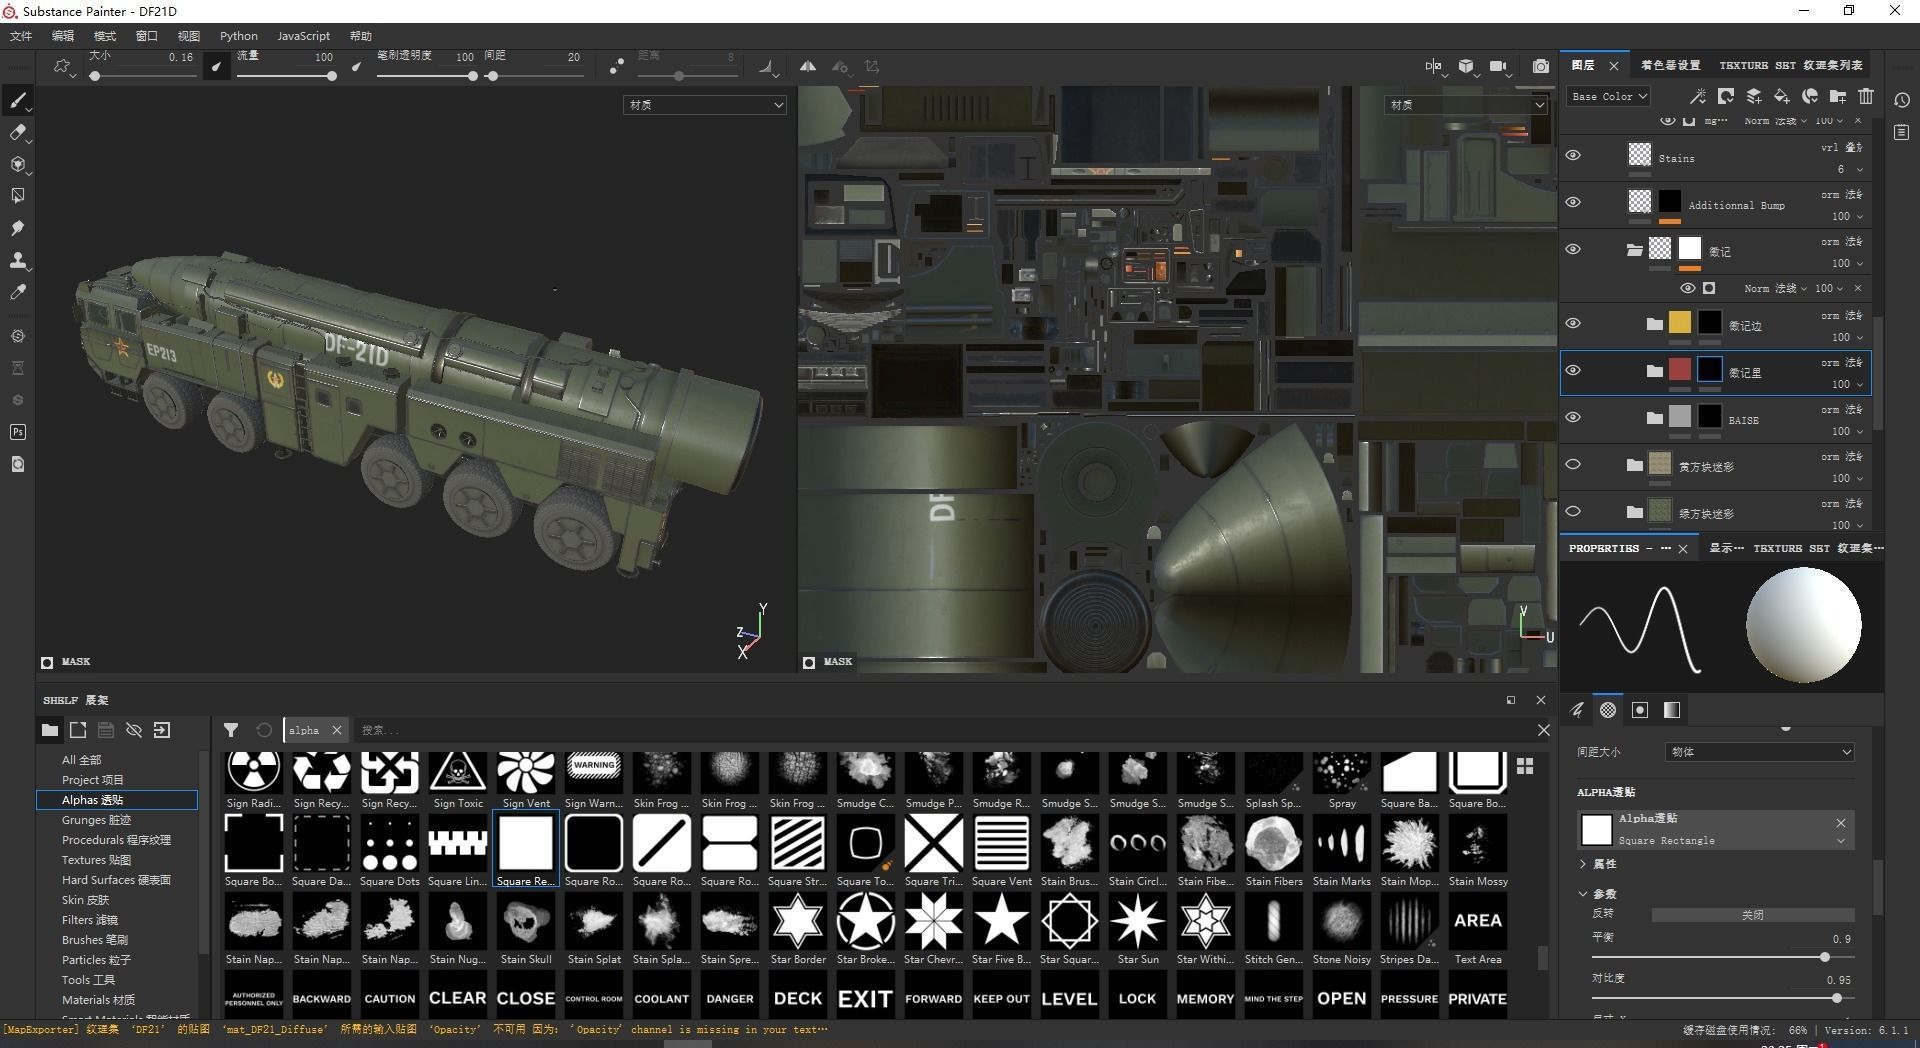
Task: Open the JavaScript menu
Action: (x=303, y=36)
